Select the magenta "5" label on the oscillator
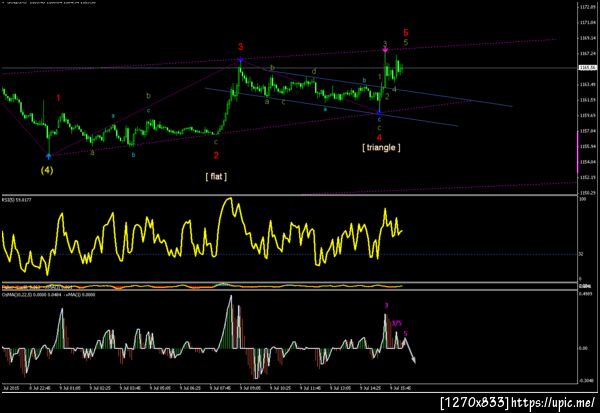The width and height of the screenshot is (600, 413). (405, 333)
